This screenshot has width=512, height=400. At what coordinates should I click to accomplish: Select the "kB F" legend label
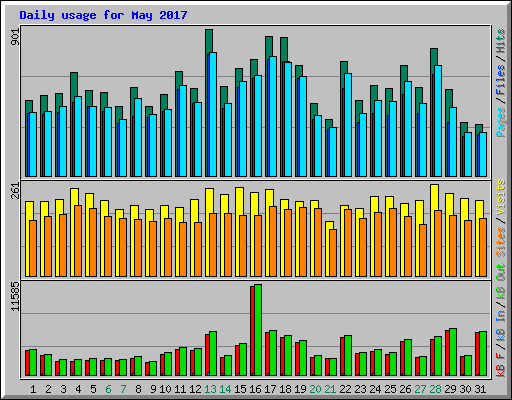(501, 364)
